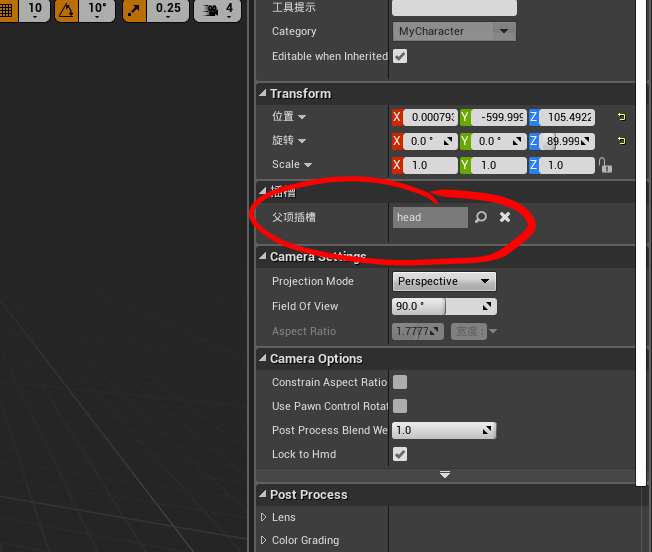
Task: Click the 工具提示 tooltip input field
Action: (454, 7)
